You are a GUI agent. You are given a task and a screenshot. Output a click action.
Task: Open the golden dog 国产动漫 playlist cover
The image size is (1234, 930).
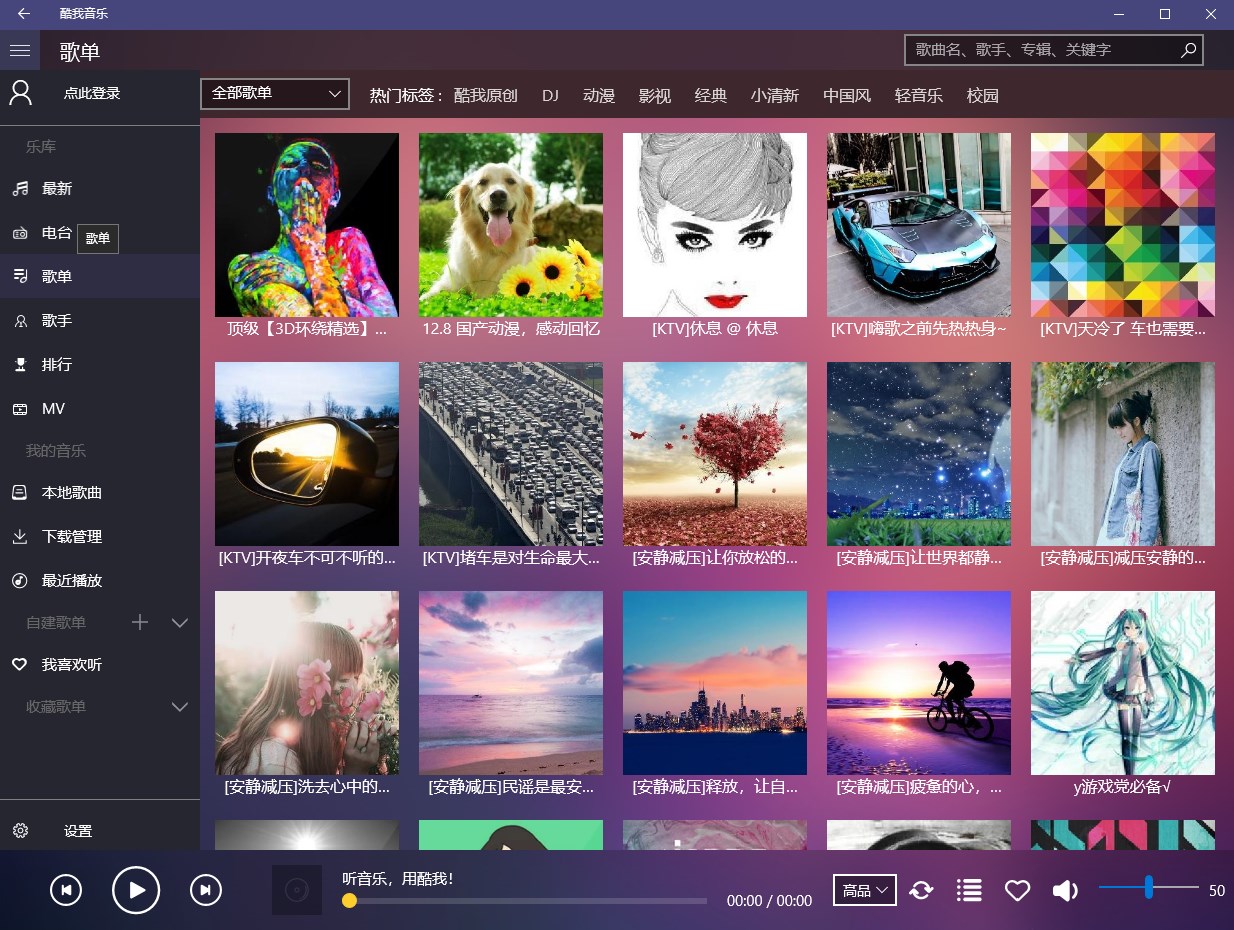tap(511, 225)
